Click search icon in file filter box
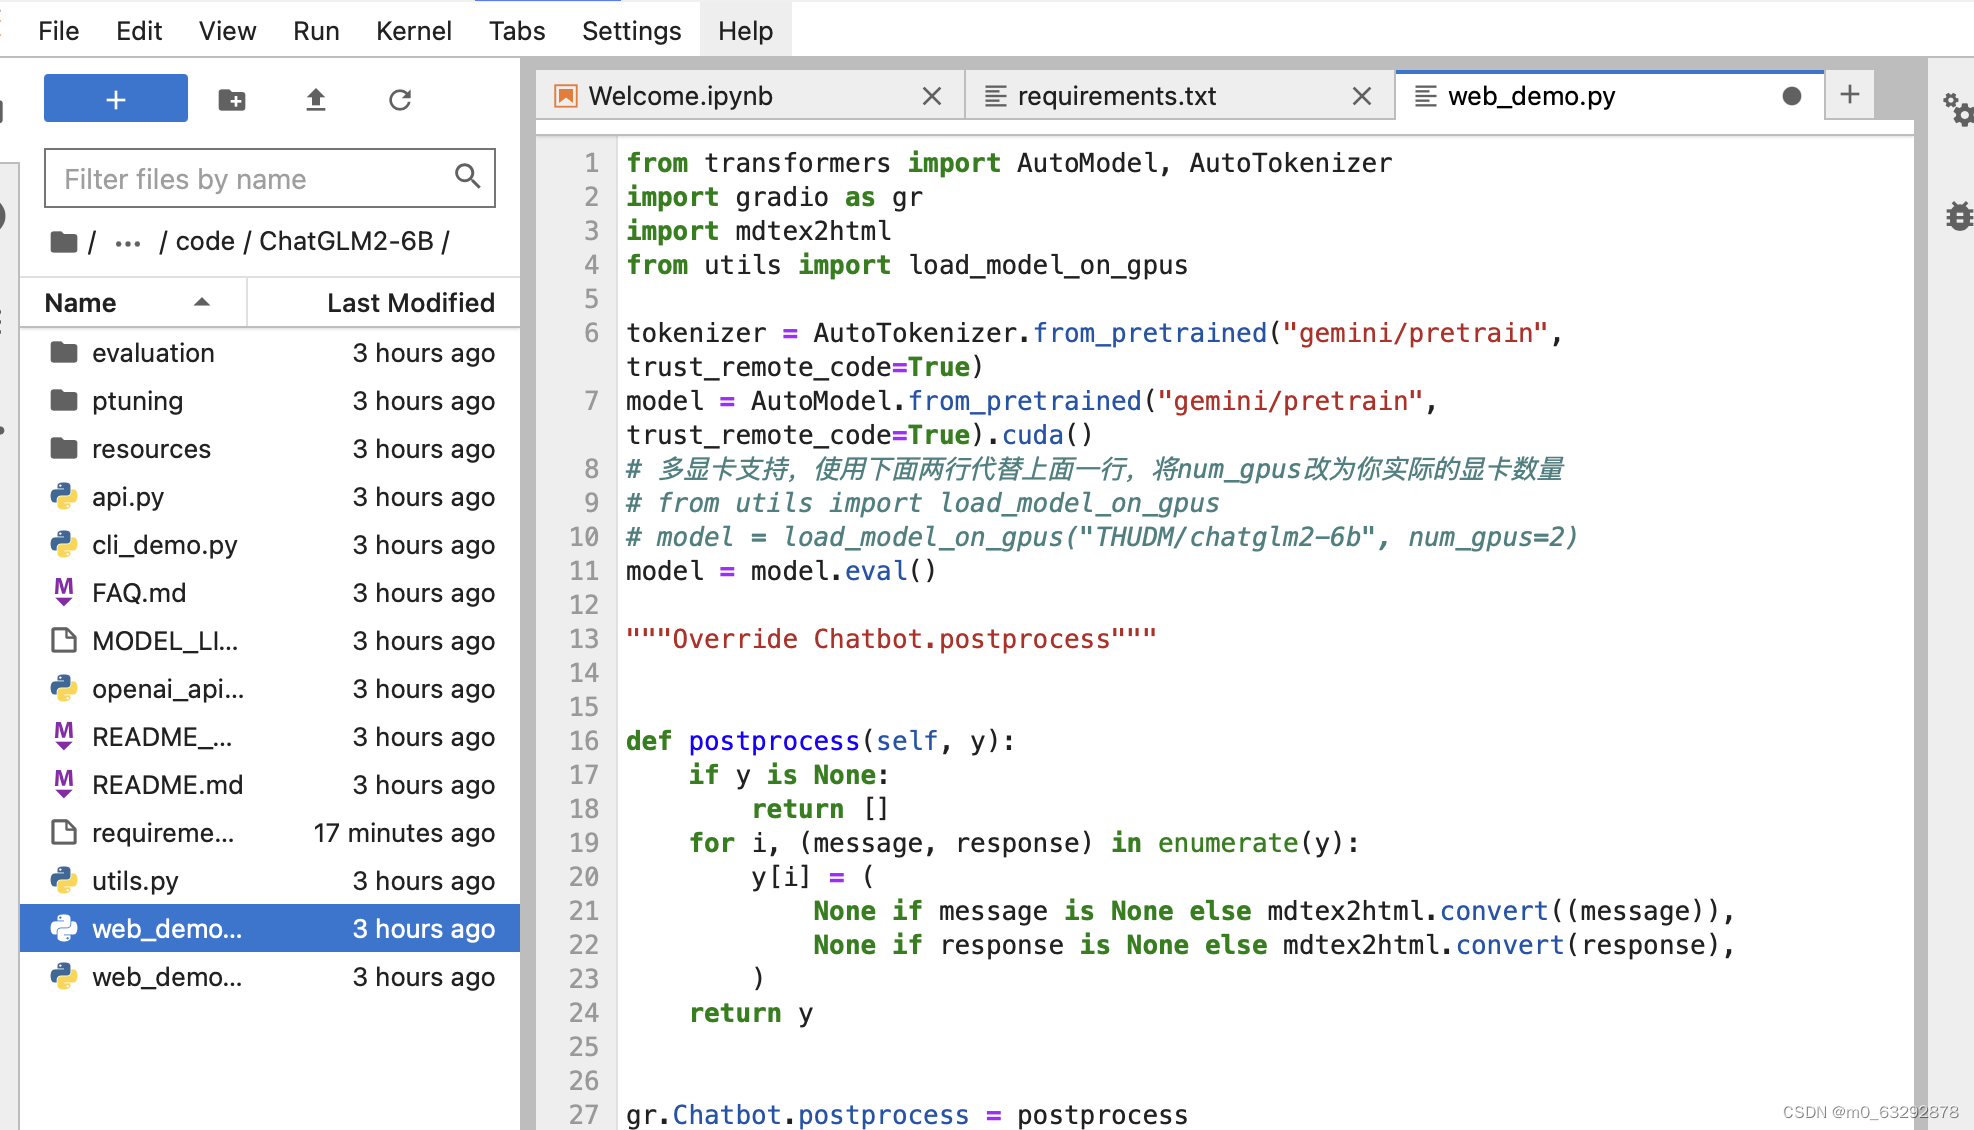This screenshot has width=1974, height=1130. pos(467,177)
